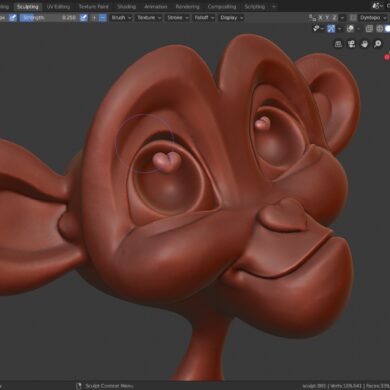Set brush direction to Add (plus)
The height and width of the screenshot is (390, 390).
(x=94, y=18)
